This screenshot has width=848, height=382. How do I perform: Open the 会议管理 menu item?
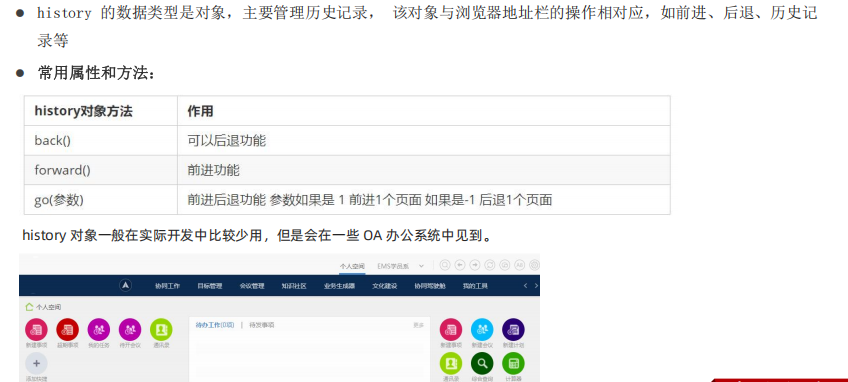pyautogui.click(x=252, y=286)
